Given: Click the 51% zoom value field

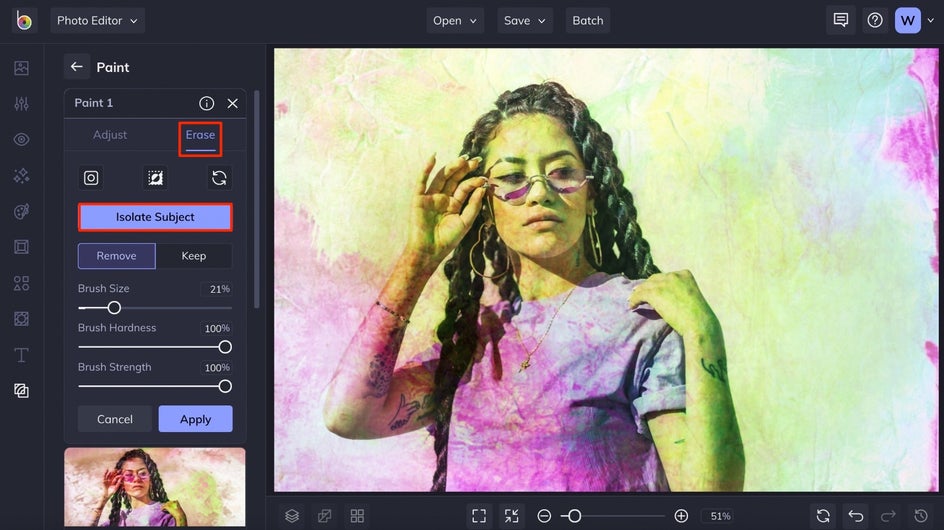Looking at the screenshot, I should tap(720, 516).
